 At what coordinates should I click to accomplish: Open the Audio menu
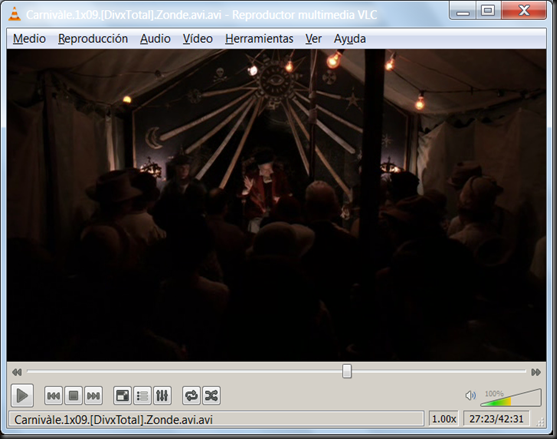coord(155,39)
